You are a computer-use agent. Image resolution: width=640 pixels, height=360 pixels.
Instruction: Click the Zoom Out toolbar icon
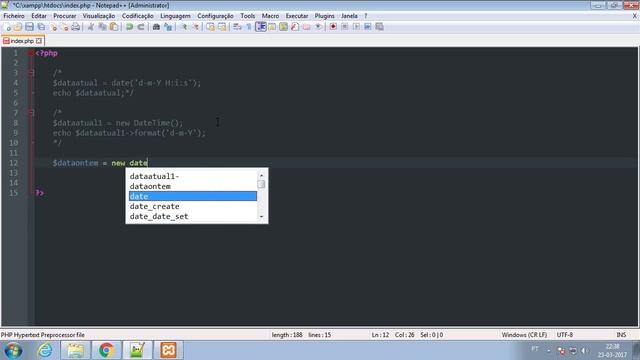[x=195, y=27]
